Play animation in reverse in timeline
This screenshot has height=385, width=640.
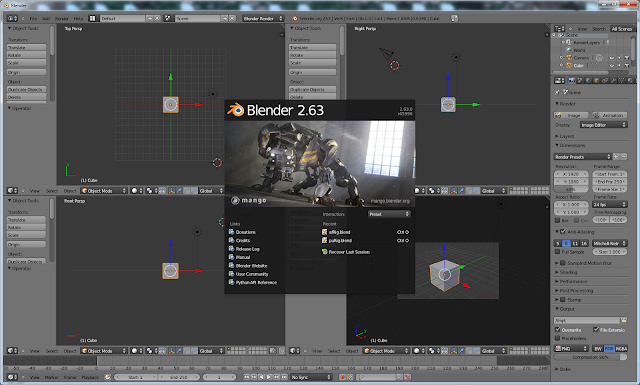(261, 377)
